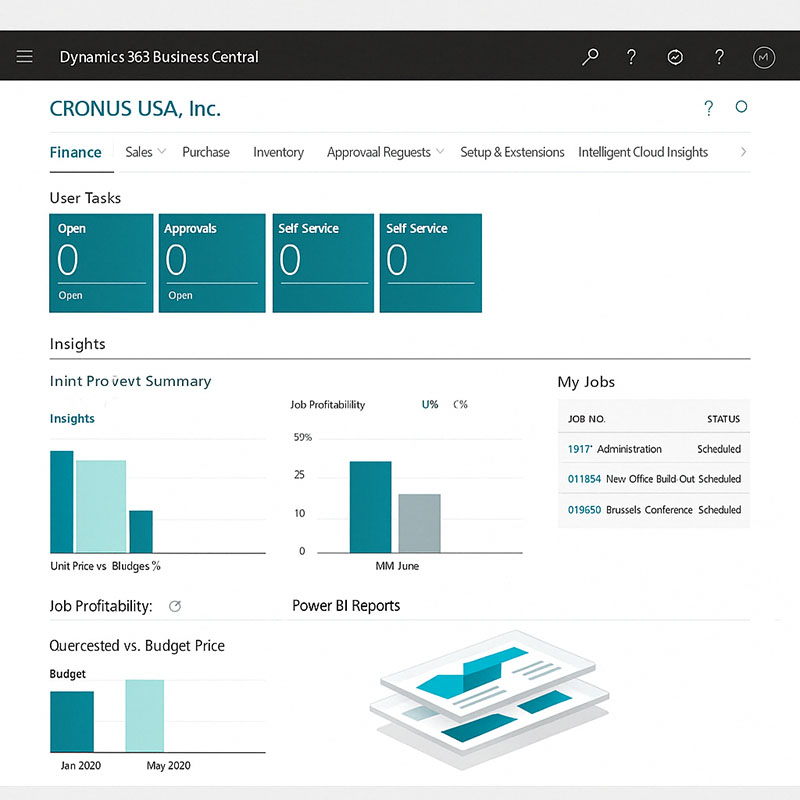Click New Office Build Out text
This screenshot has width=800, height=800.
[650, 479]
